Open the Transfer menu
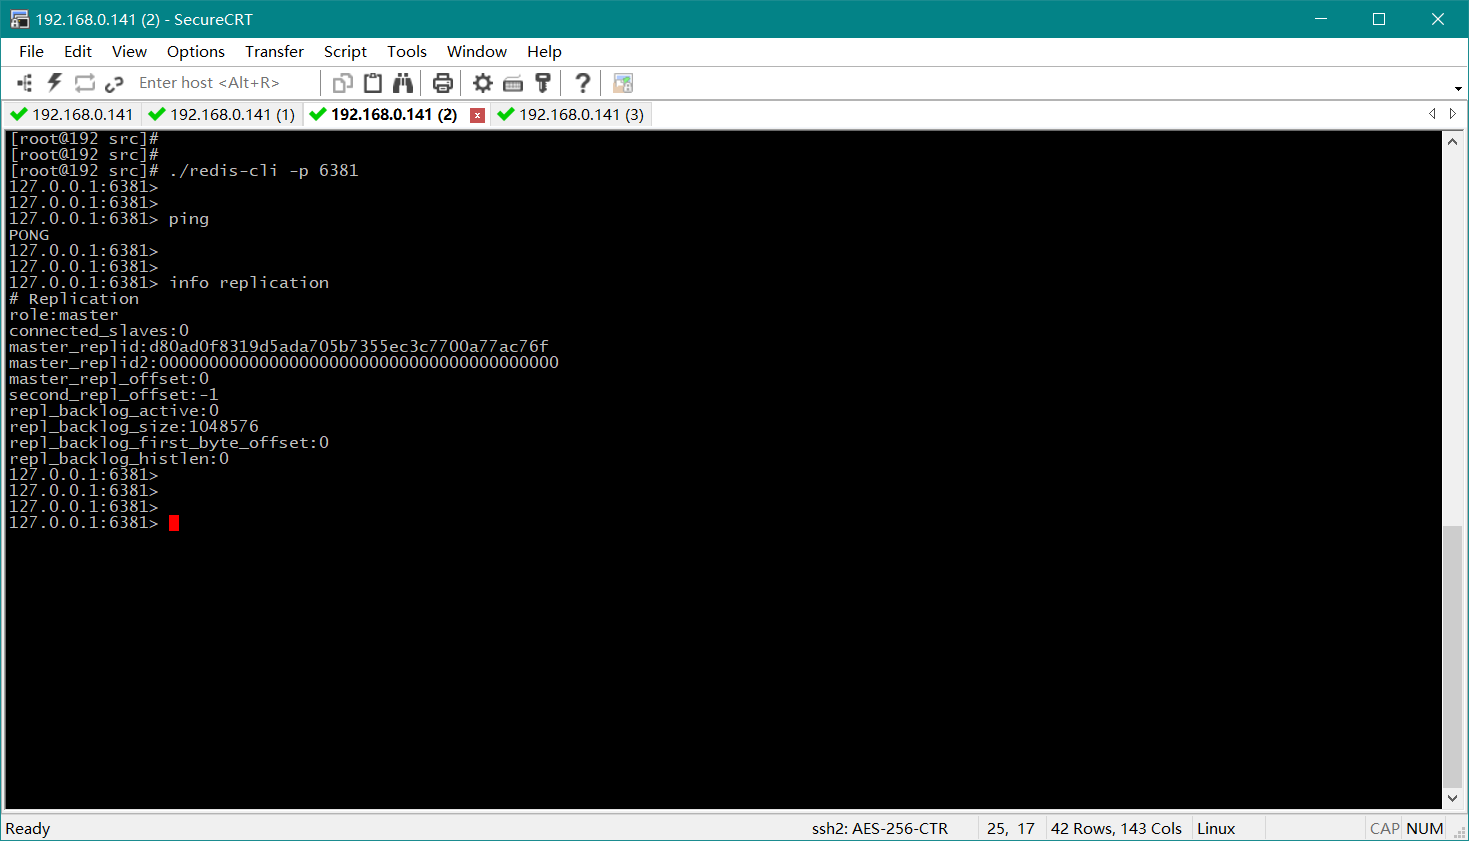This screenshot has width=1469, height=841. (274, 52)
